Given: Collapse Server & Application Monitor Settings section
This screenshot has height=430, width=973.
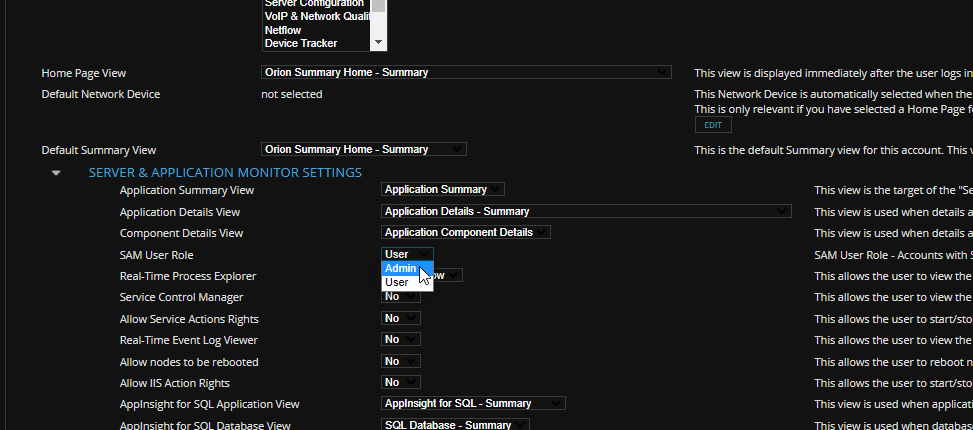Looking at the screenshot, I should (x=56, y=172).
